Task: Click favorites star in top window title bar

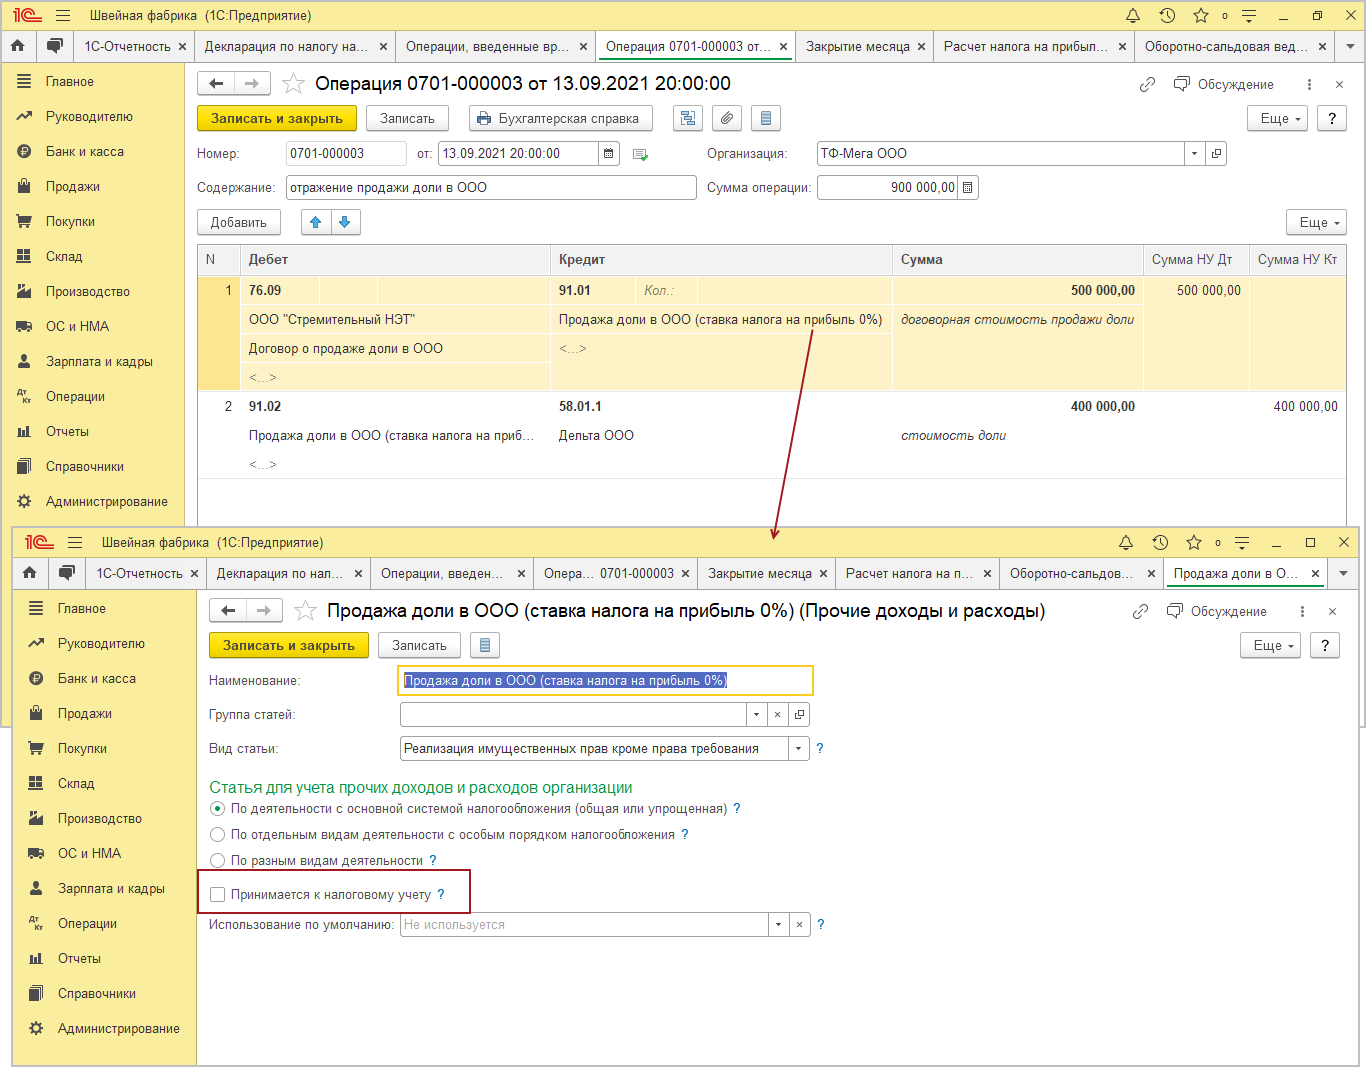Action: (x=1201, y=15)
